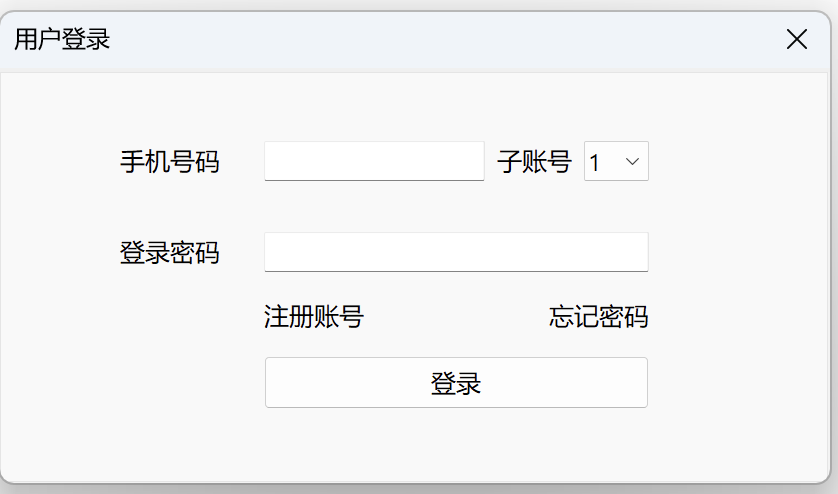Register a new account via 注册账号
Screen dimensions: 838x494
pyautogui.click(x=314, y=317)
